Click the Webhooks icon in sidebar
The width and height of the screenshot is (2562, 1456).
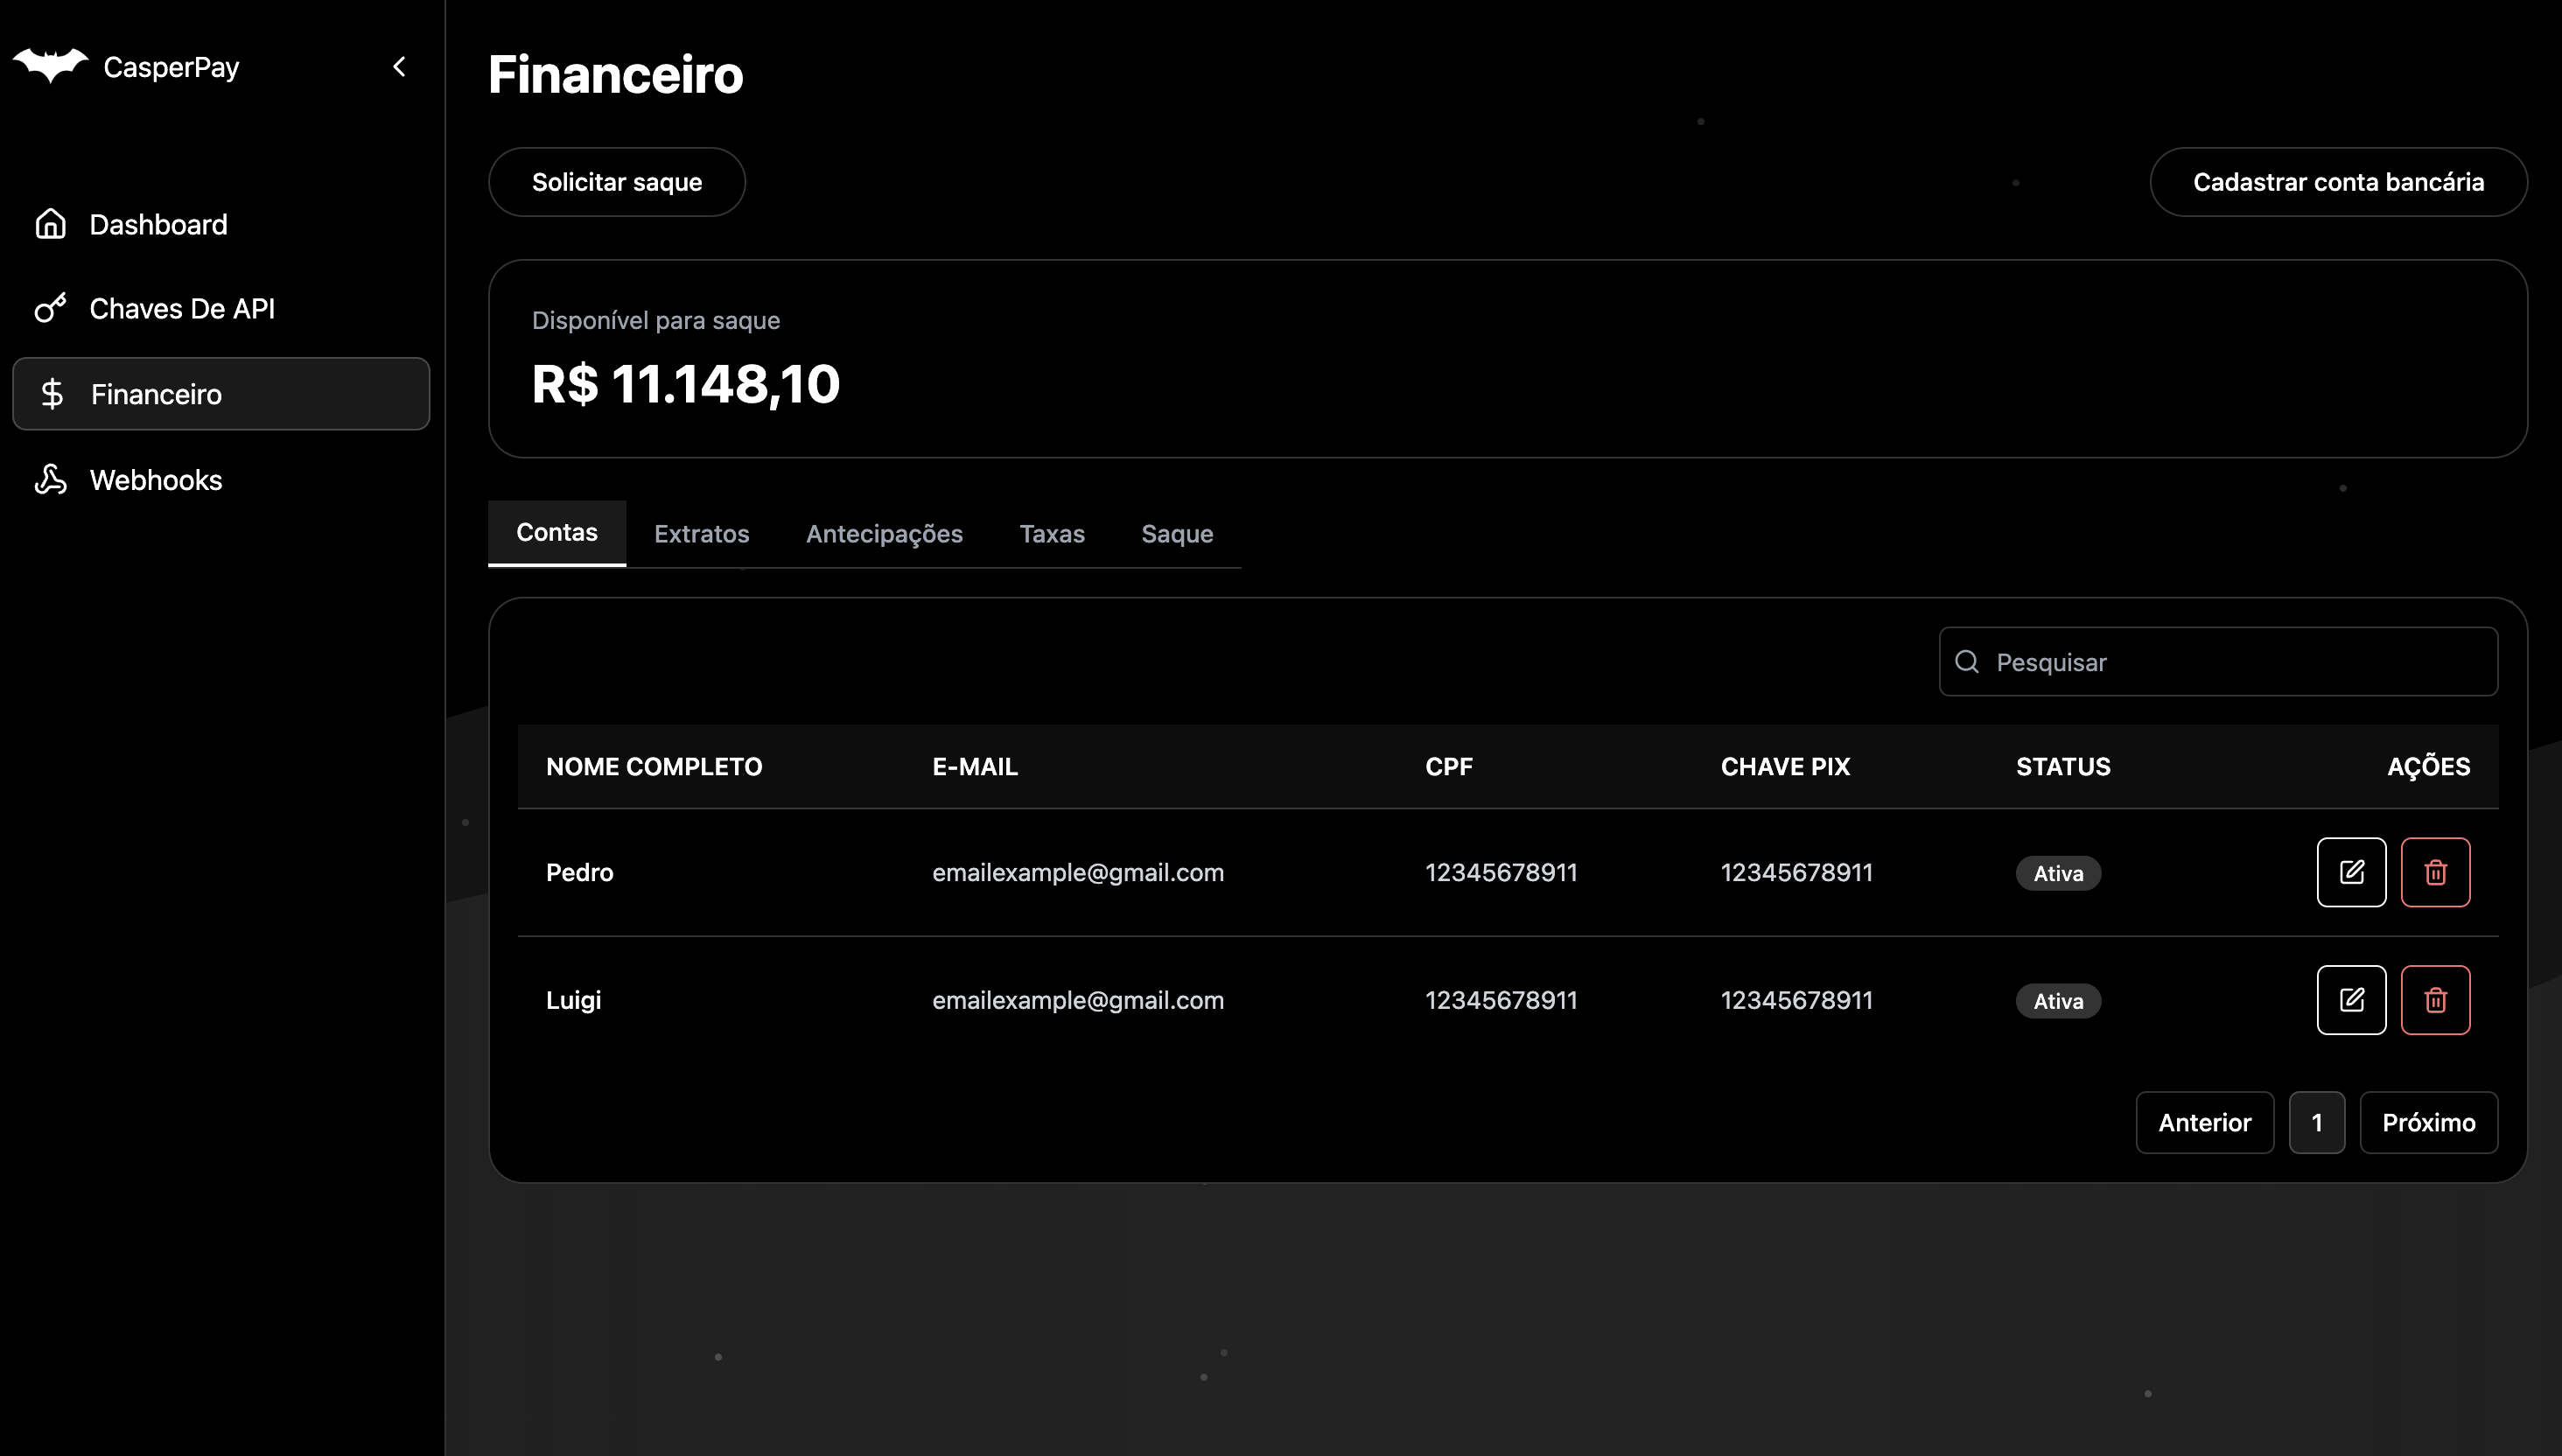tap(51, 480)
